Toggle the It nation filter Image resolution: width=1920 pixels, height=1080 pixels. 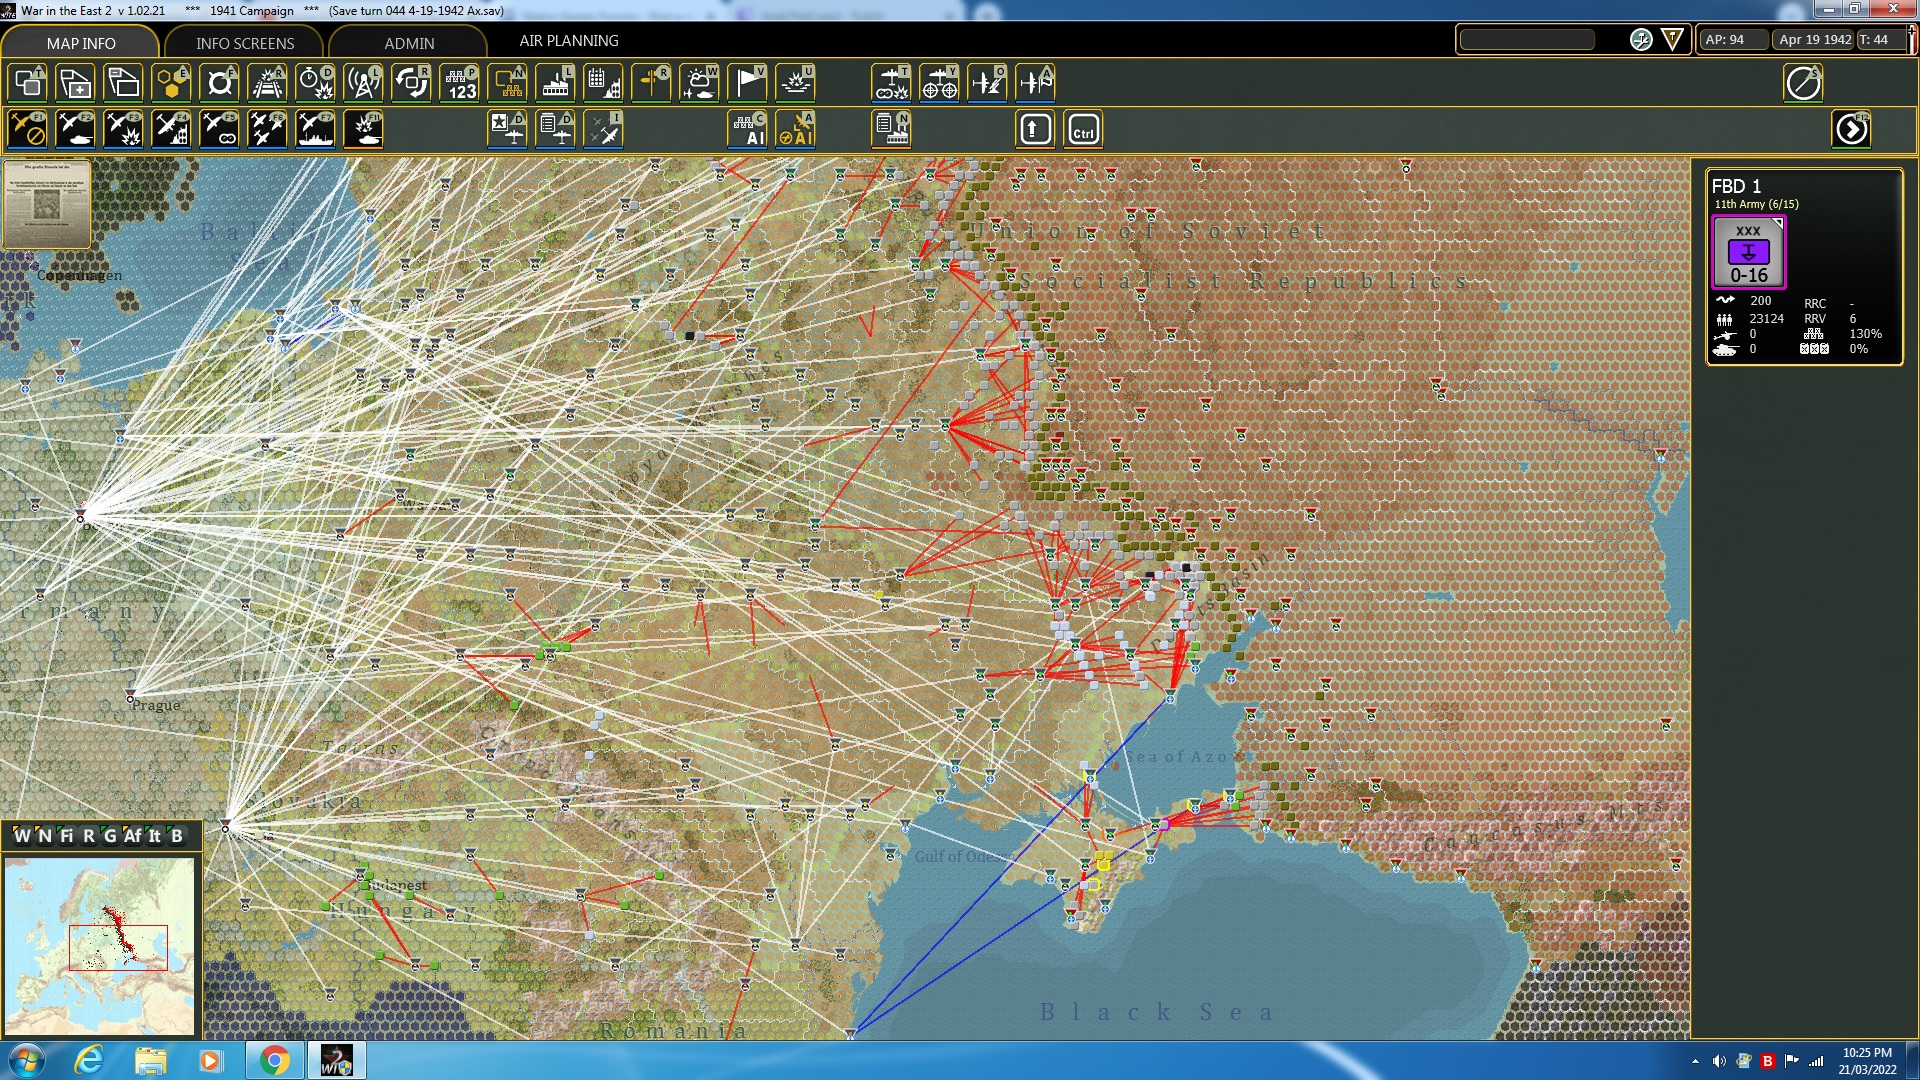point(155,836)
